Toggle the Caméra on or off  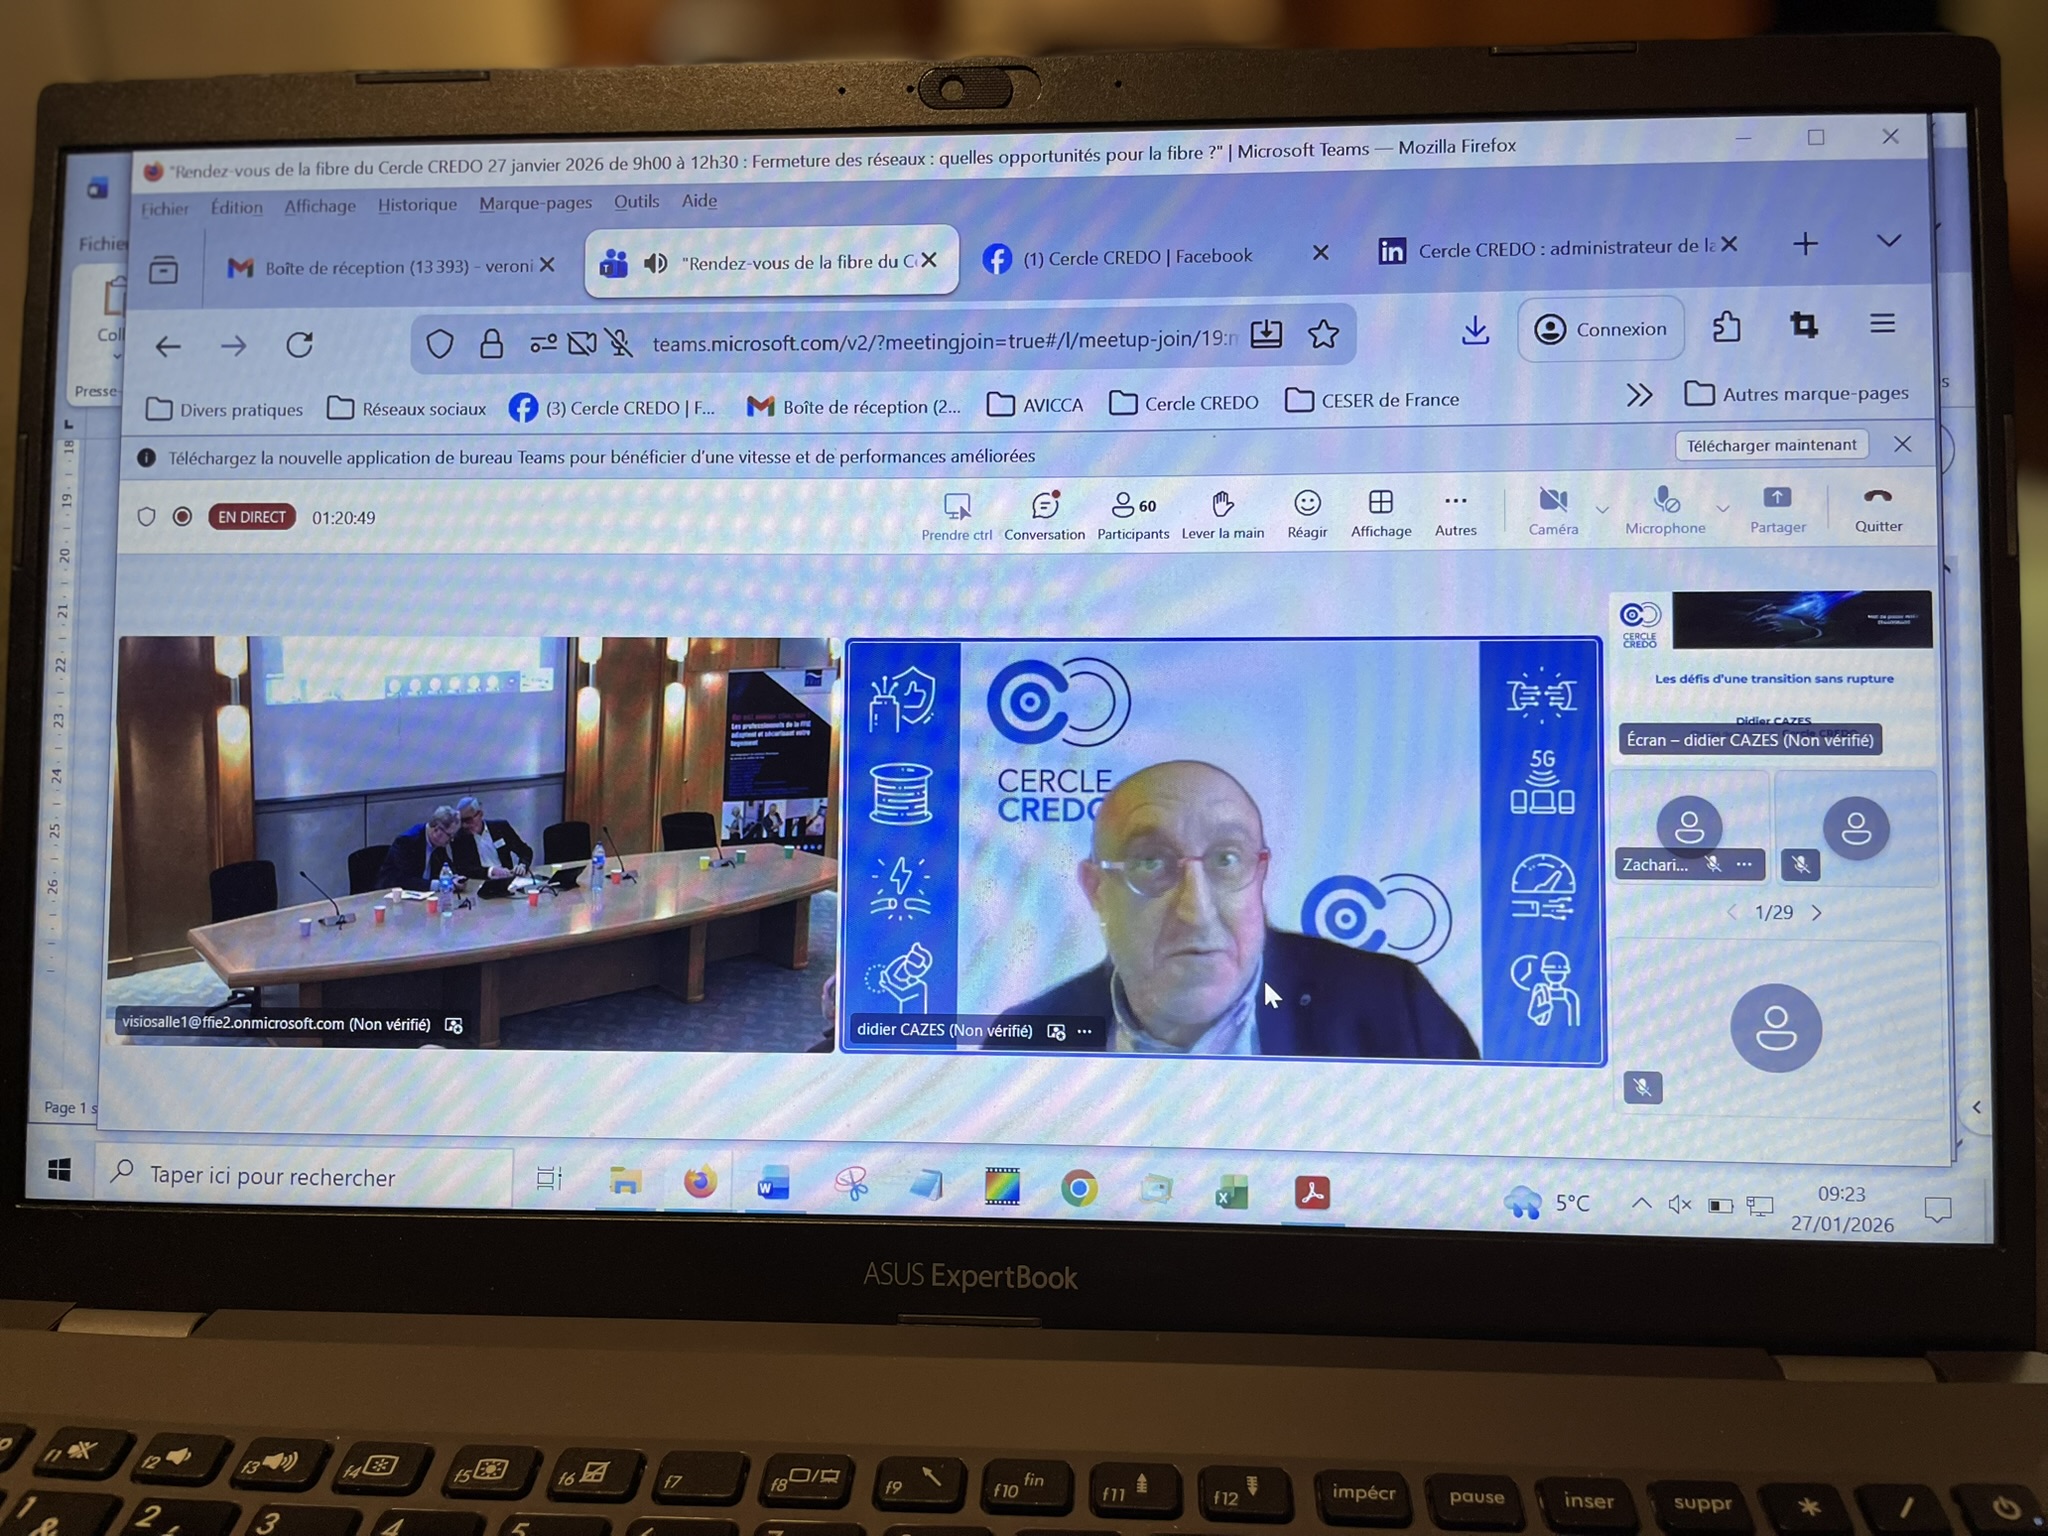tap(1552, 500)
